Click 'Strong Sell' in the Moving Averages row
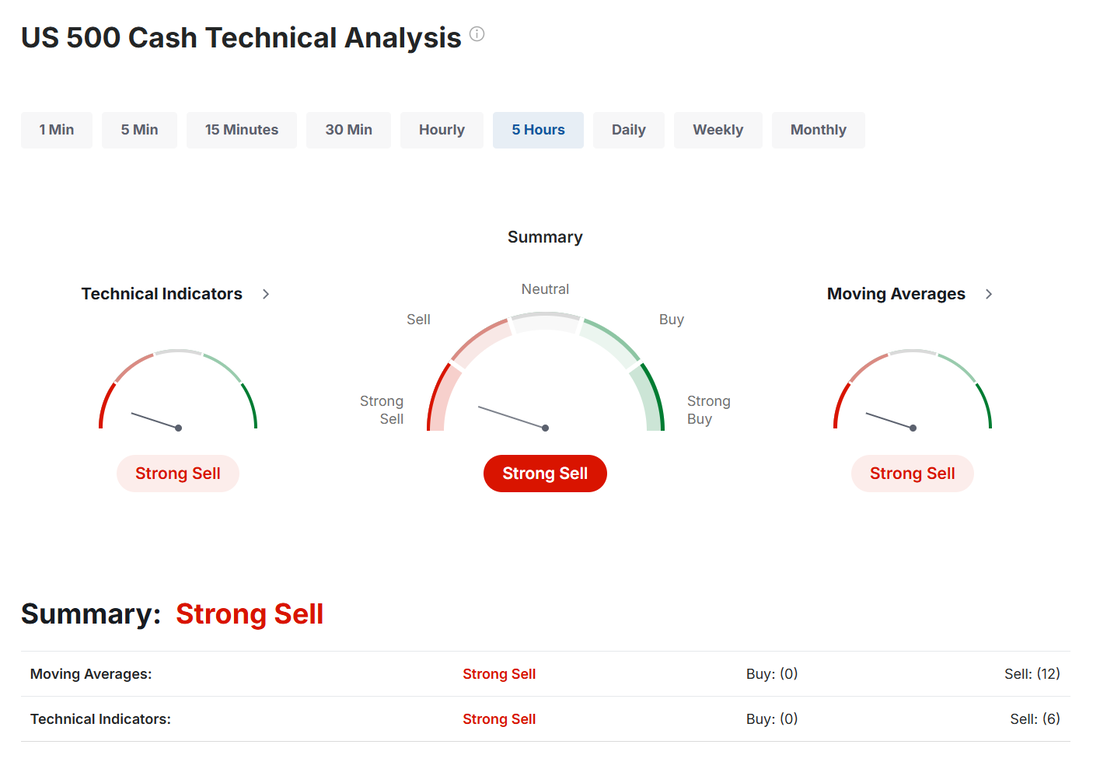 point(499,674)
